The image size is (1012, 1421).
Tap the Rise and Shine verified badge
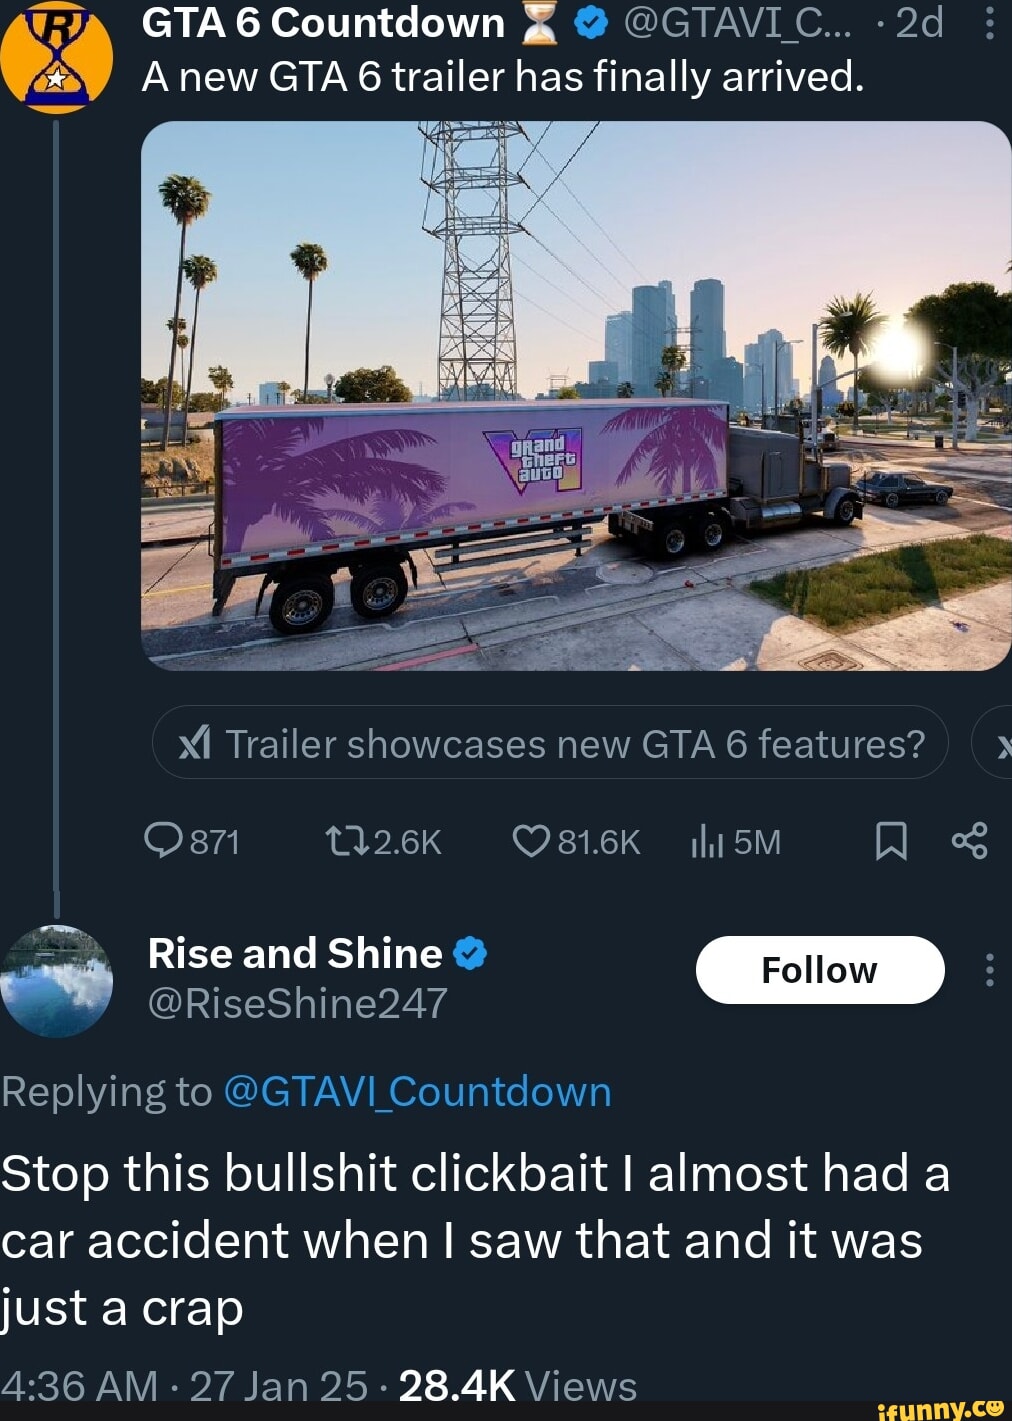pyautogui.click(x=470, y=954)
